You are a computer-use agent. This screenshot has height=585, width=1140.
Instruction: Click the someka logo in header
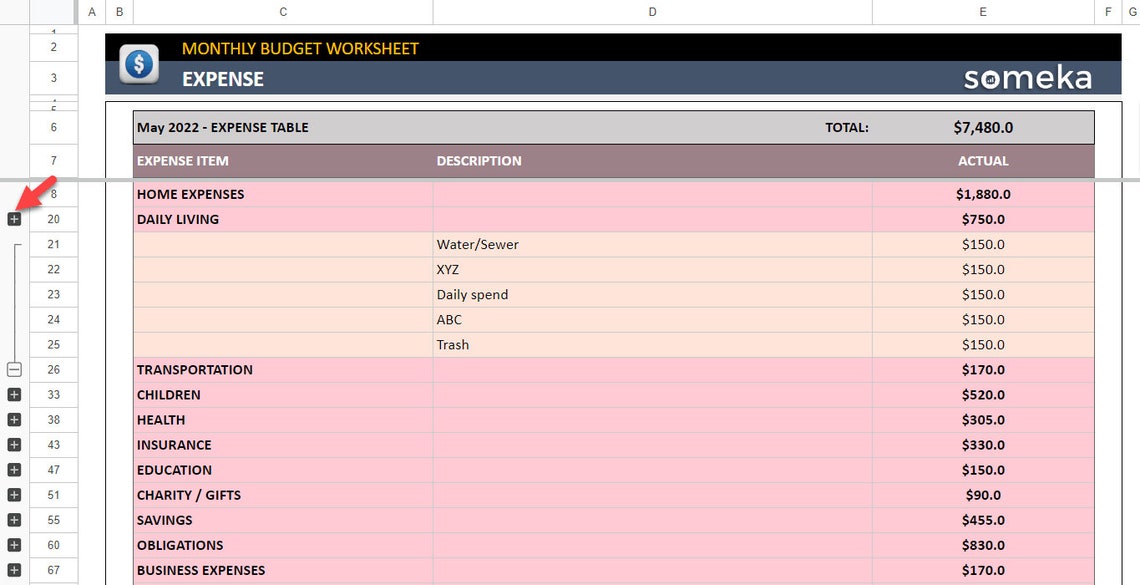[x=1027, y=78]
